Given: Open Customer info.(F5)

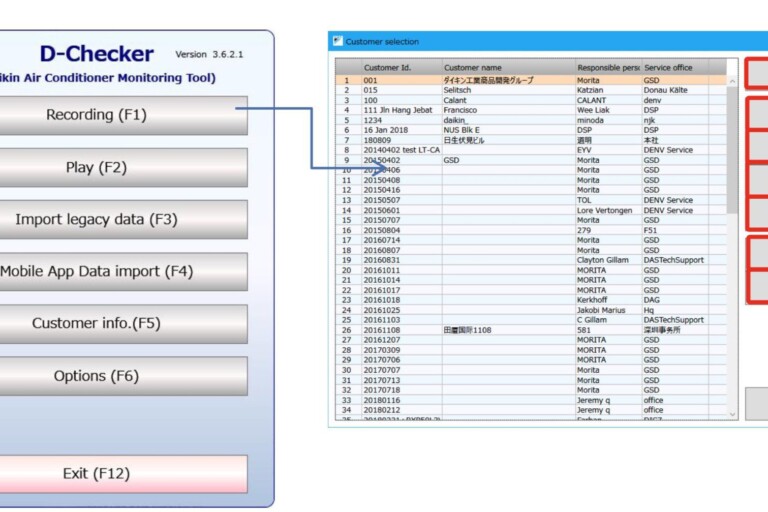Looking at the screenshot, I should click(122, 324).
